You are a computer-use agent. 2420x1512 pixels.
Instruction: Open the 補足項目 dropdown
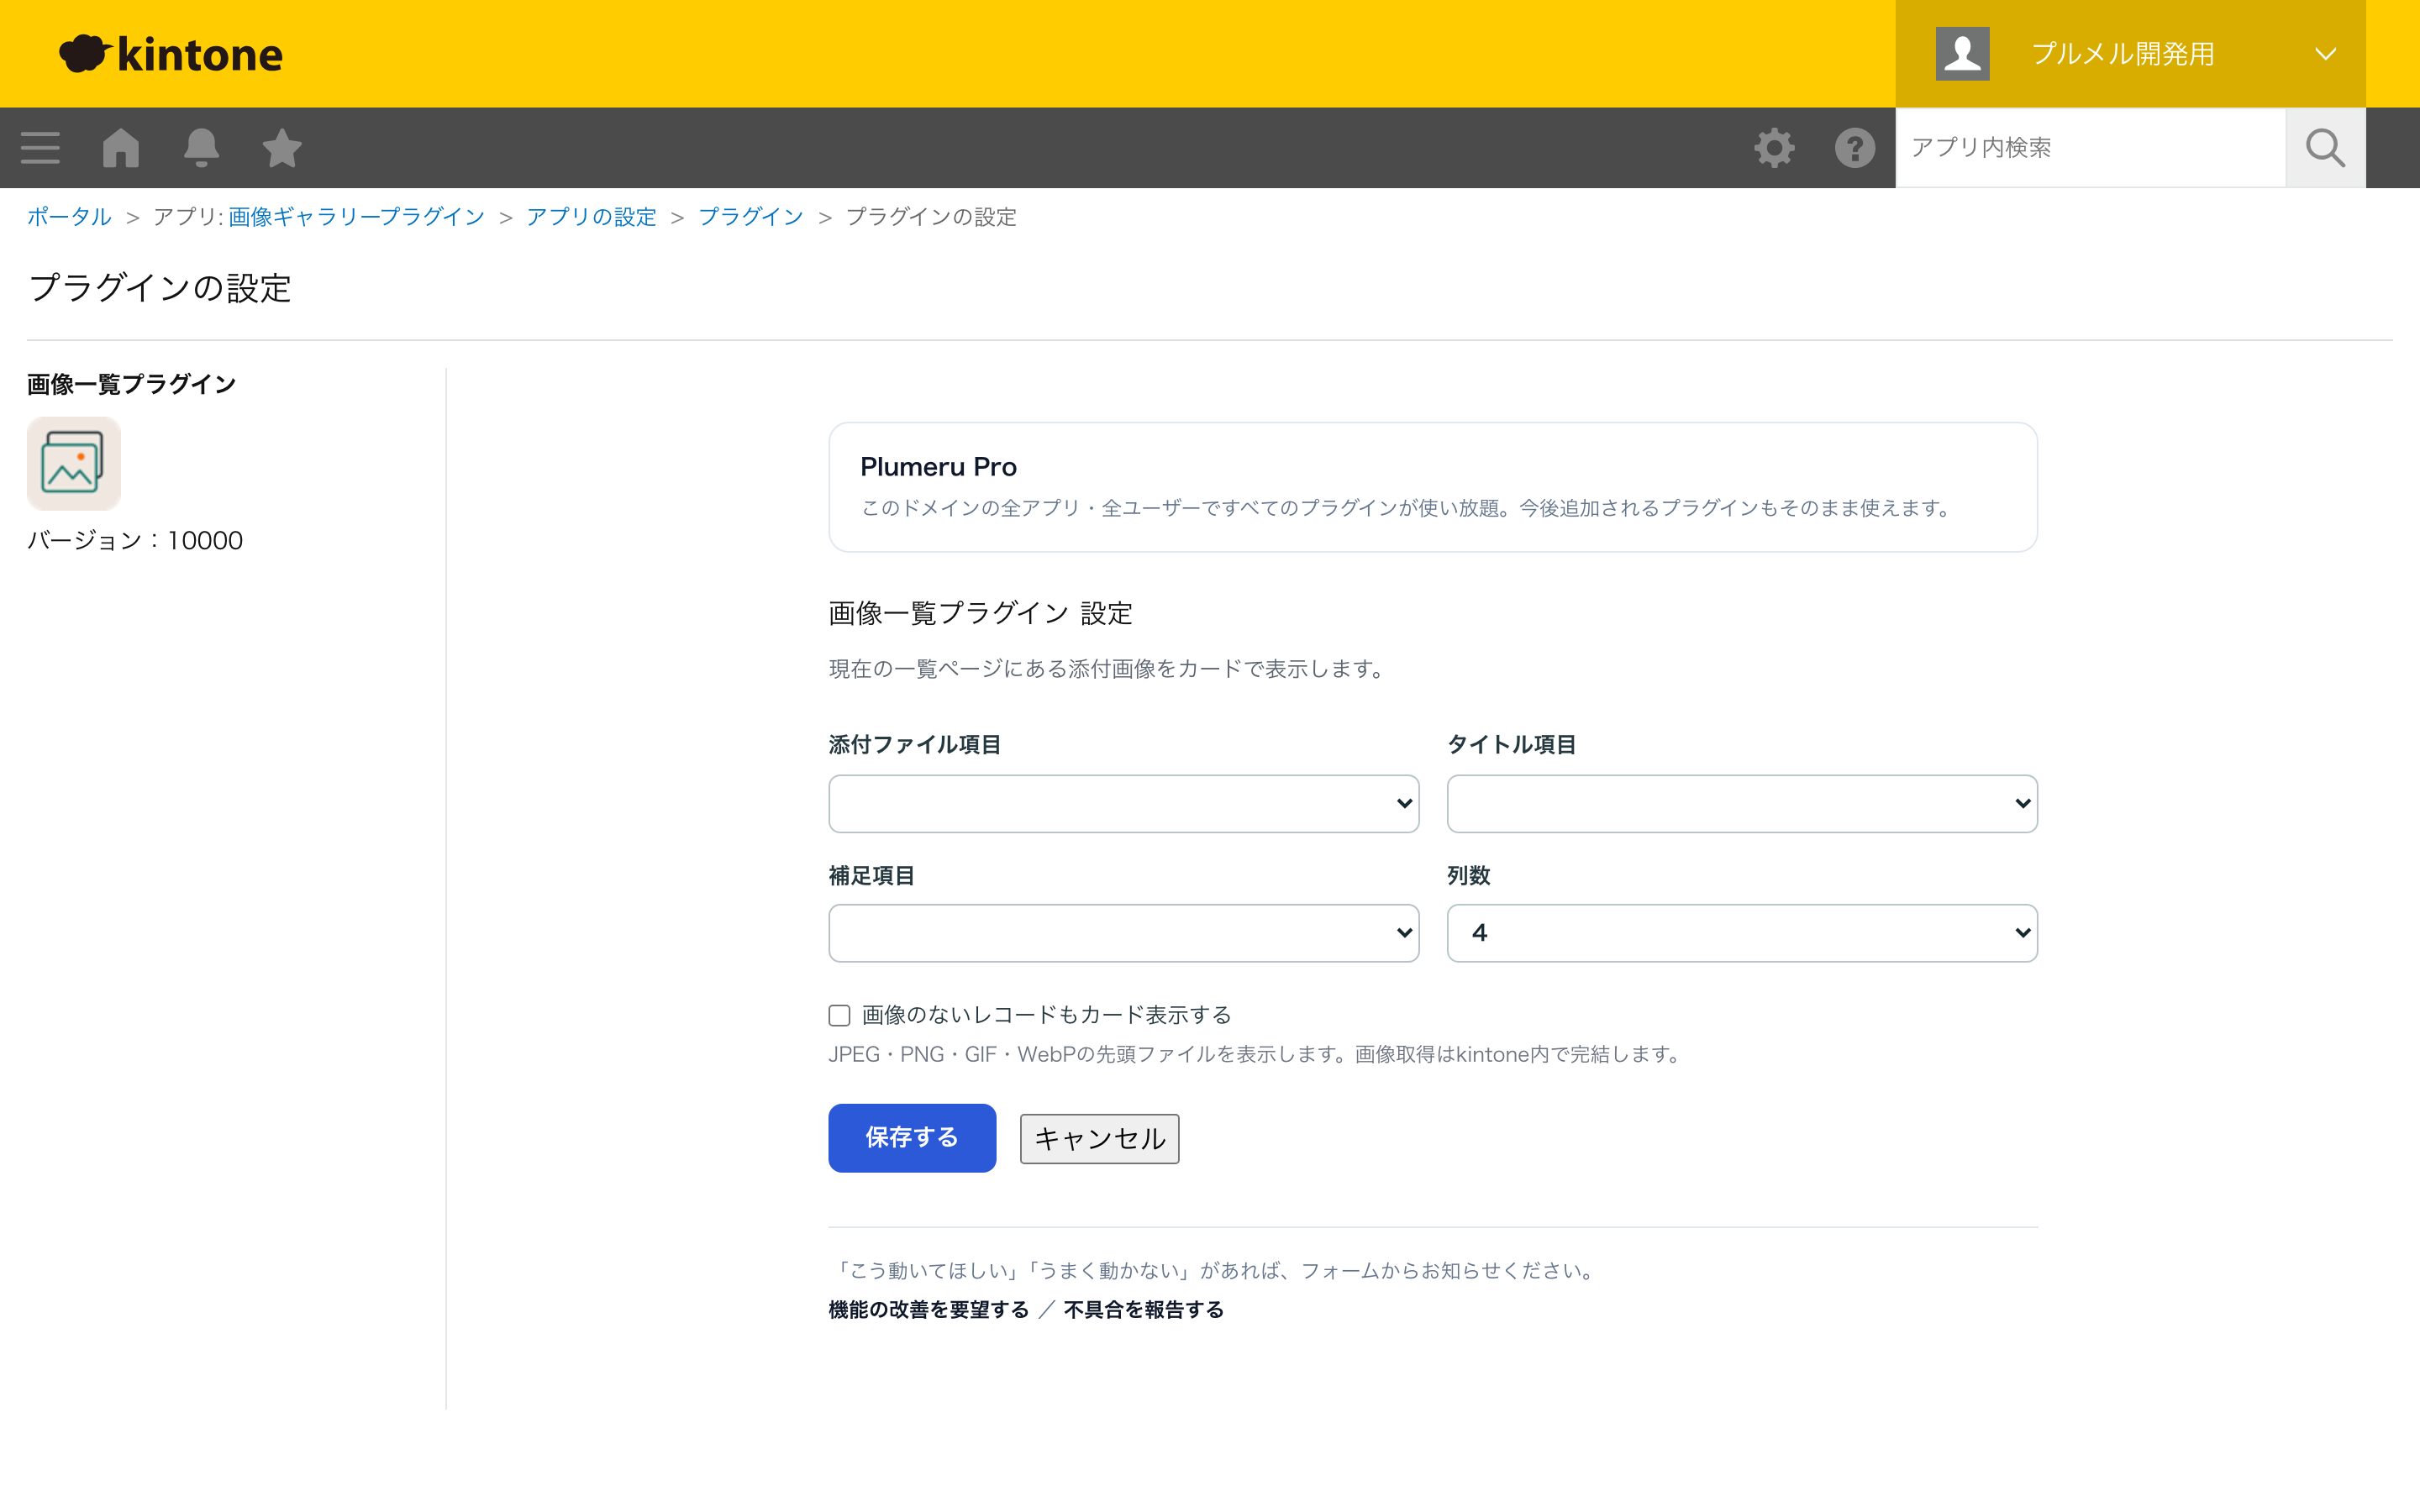pyautogui.click(x=1124, y=933)
